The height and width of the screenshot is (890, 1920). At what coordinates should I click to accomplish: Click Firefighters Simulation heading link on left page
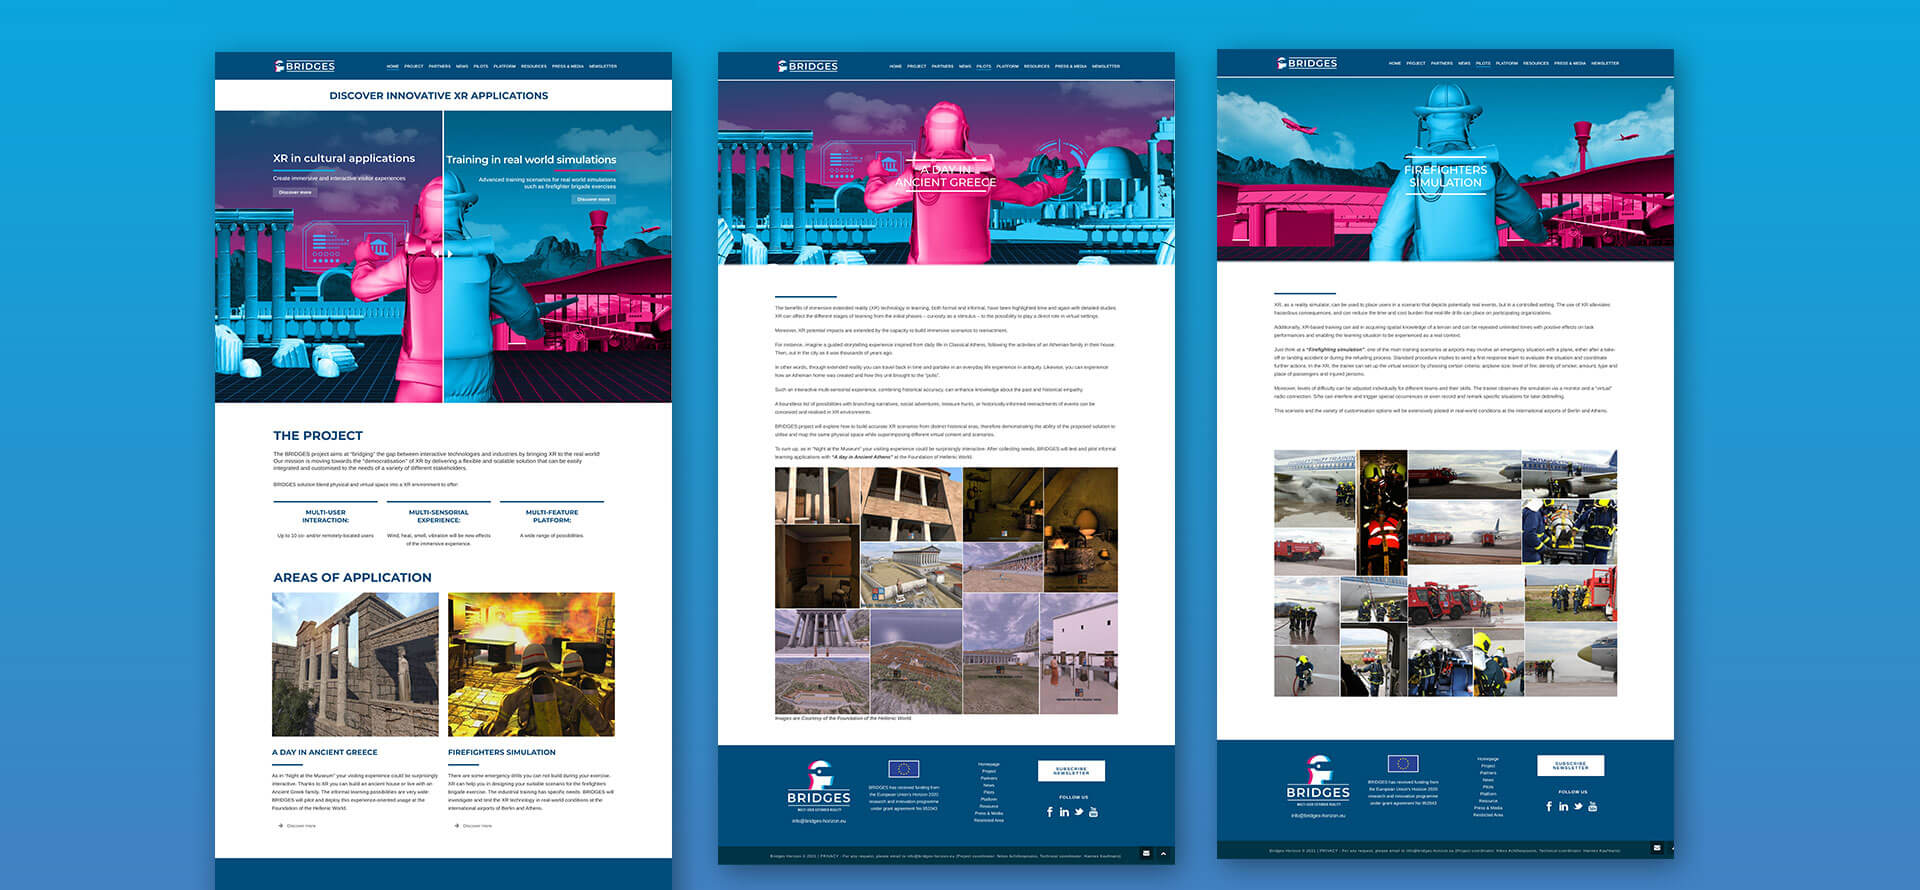pos(502,752)
